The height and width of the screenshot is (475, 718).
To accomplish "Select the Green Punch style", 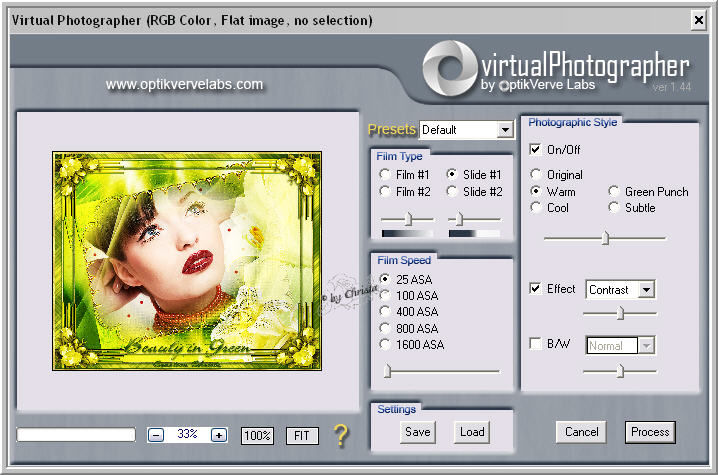I will (614, 191).
